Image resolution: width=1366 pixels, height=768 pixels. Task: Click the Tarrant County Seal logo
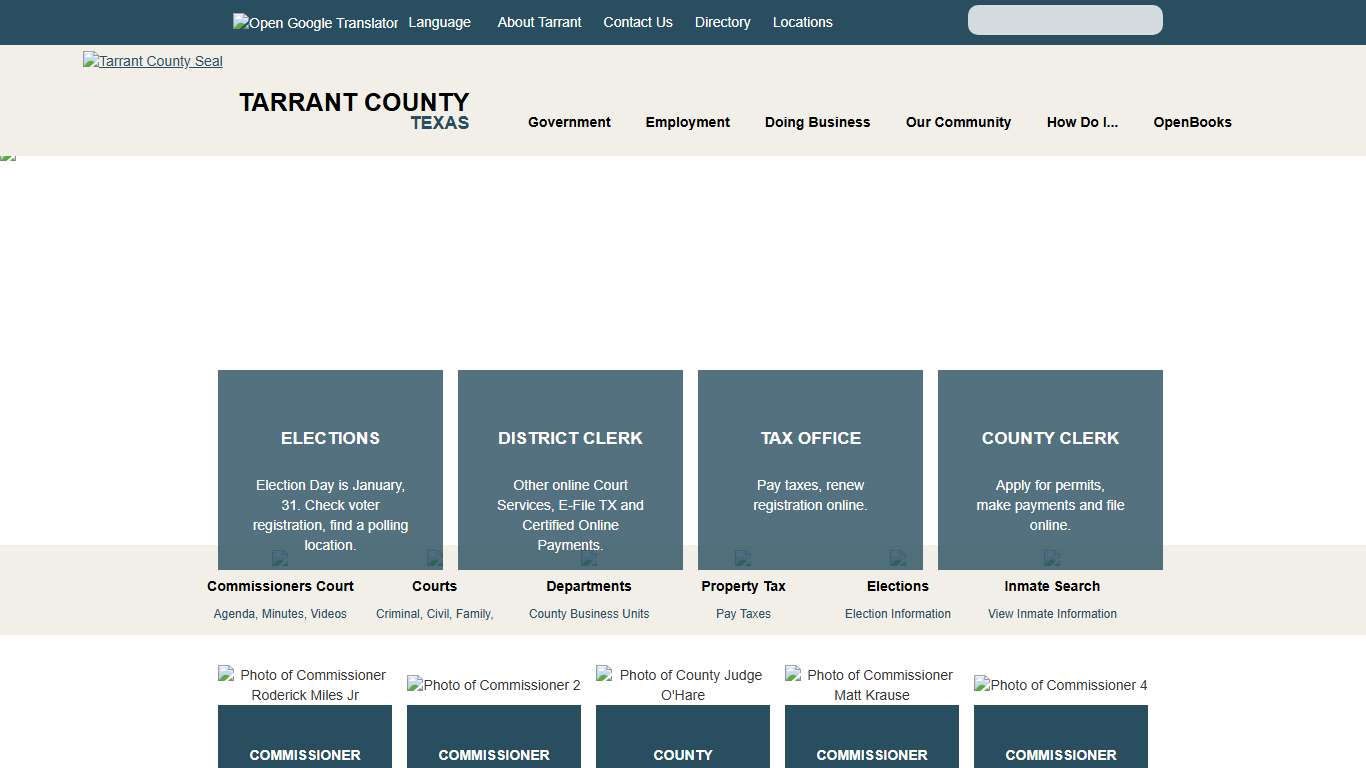click(152, 61)
